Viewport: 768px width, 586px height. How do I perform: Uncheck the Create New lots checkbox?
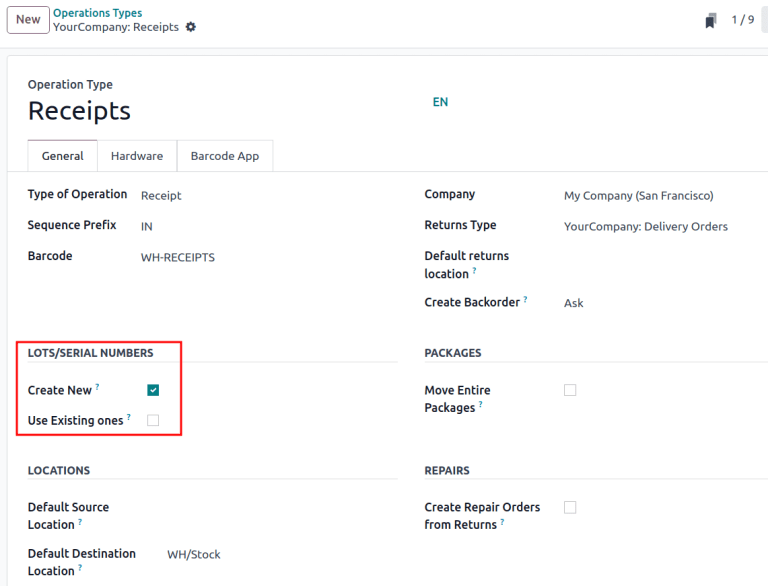point(153,390)
